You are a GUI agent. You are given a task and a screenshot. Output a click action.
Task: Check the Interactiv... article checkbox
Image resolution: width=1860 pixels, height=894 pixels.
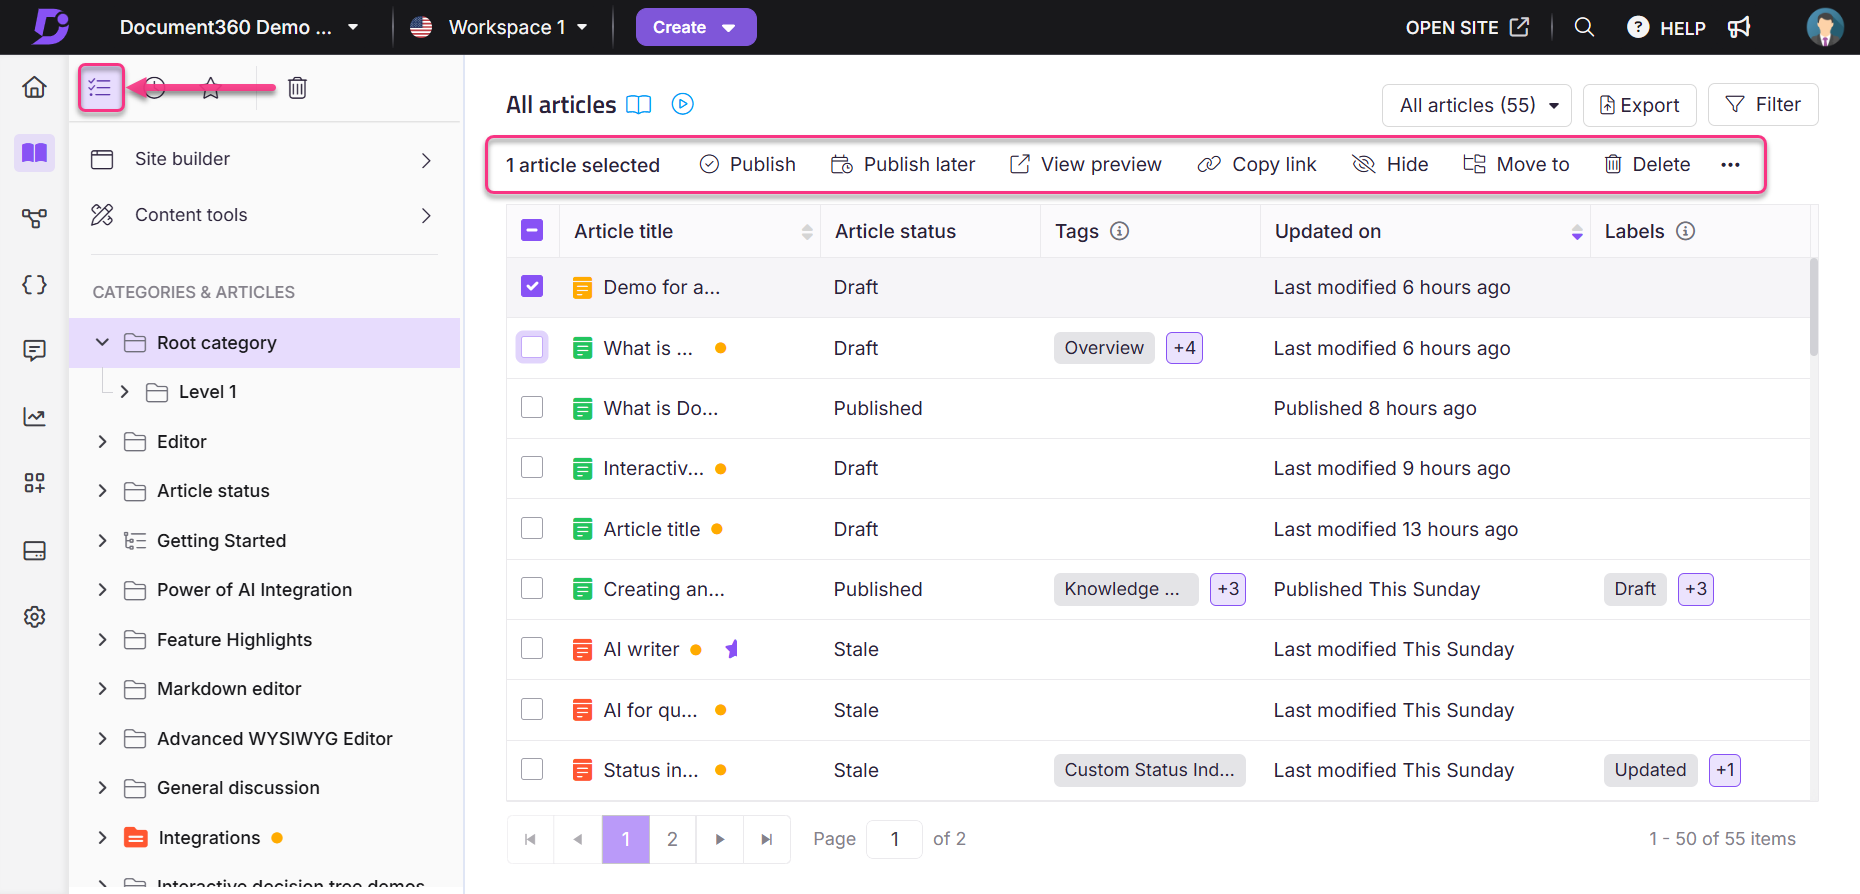point(532,467)
